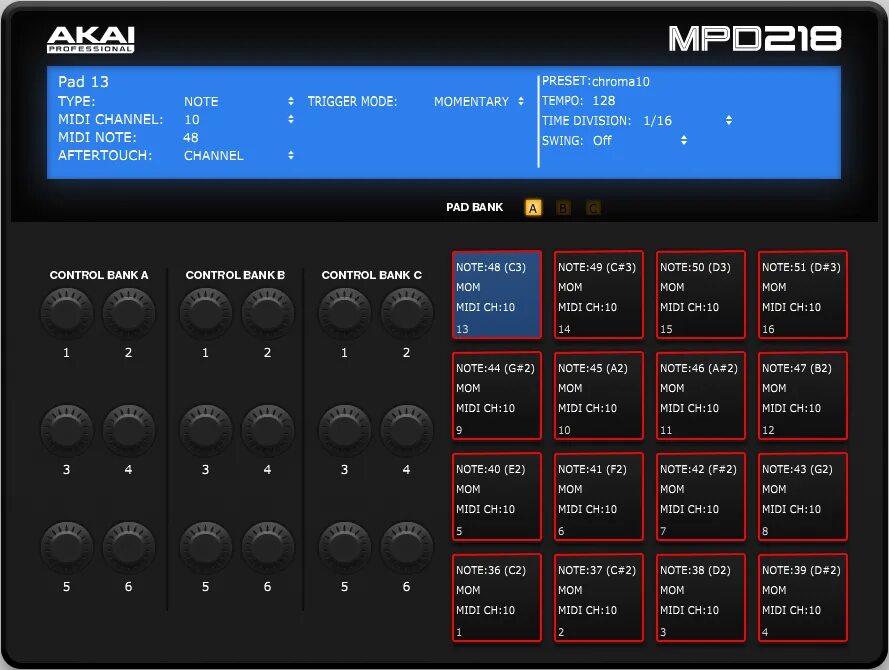889x670 pixels.
Task: Open the TIME DIVISION dropdown
Action: pyautogui.click(x=728, y=120)
